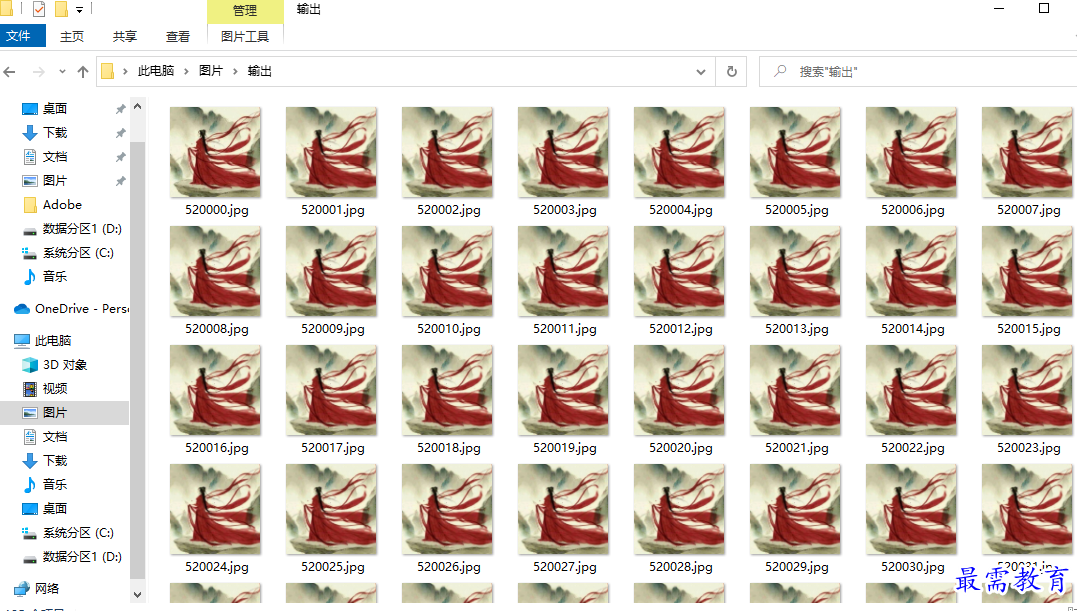Screen dimensions: 1077x611
Task: Go back using the back arrow
Action: coord(10,71)
